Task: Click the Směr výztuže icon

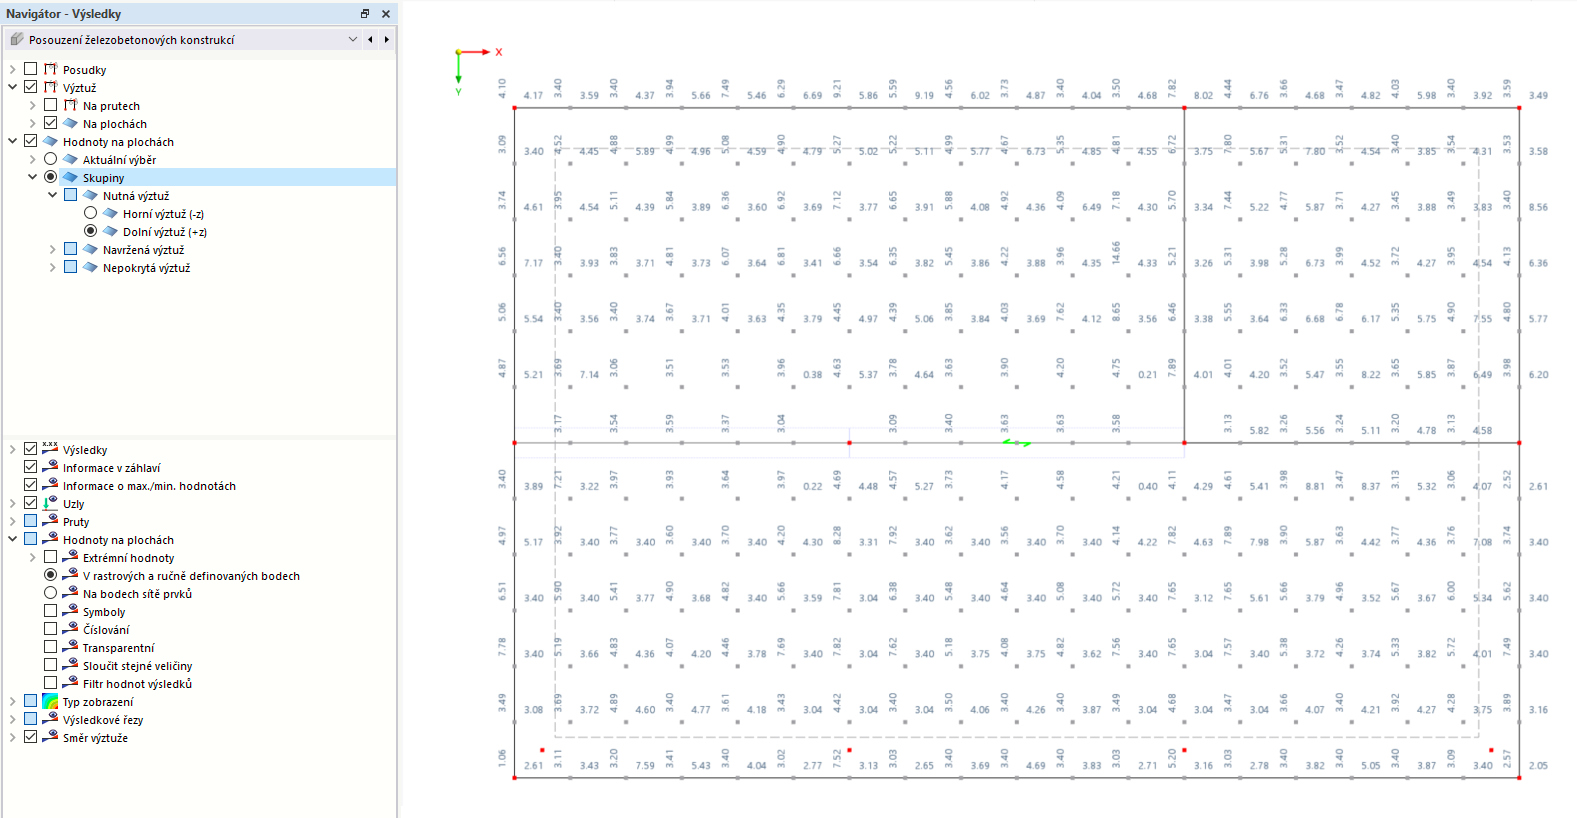Action: click(50, 736)
